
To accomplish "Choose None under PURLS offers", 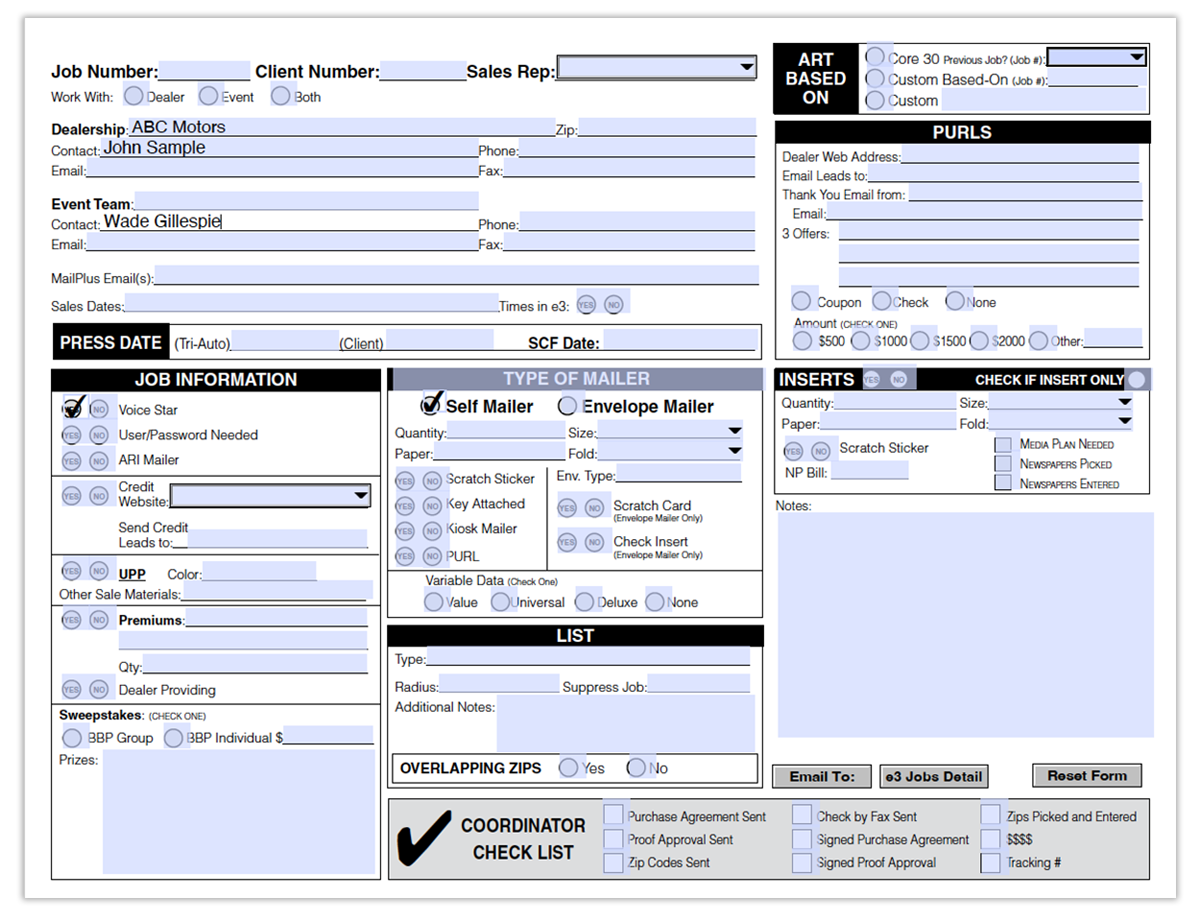I will click(x=955, y=301).
